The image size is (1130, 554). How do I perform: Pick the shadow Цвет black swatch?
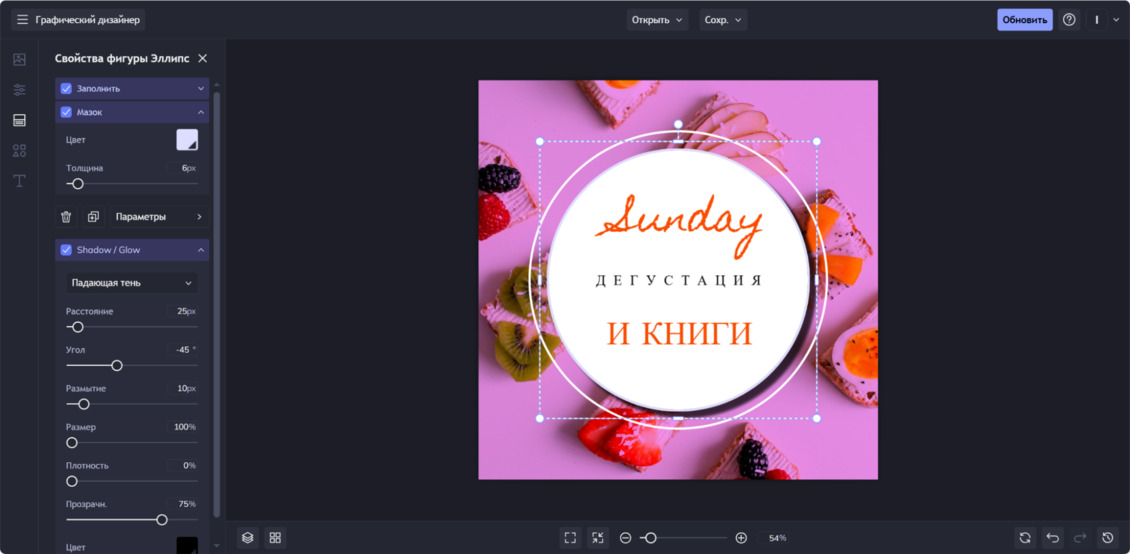(x=187, y=545)
